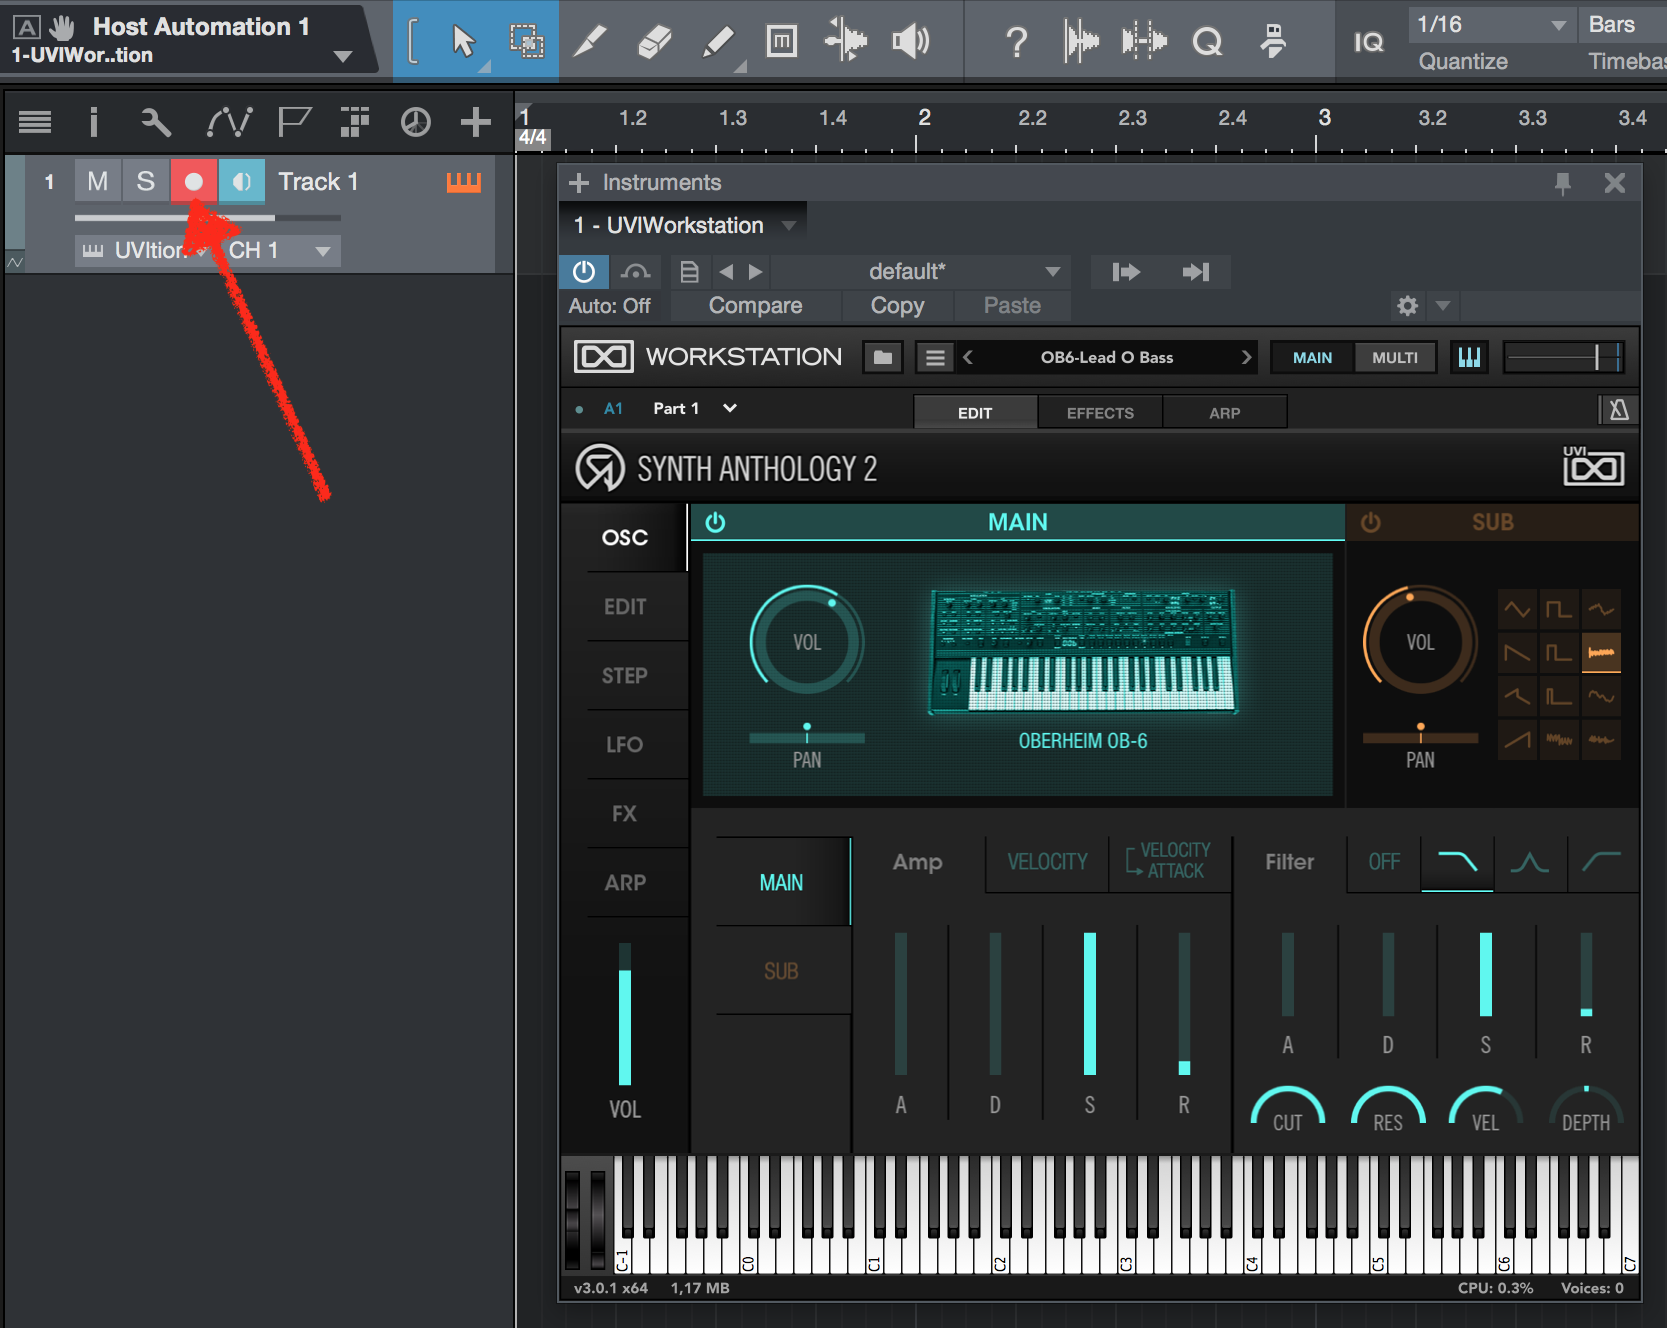Arm Track 1 for recording
Viewport: 1667px width, 1328px height.
(193, 181)
